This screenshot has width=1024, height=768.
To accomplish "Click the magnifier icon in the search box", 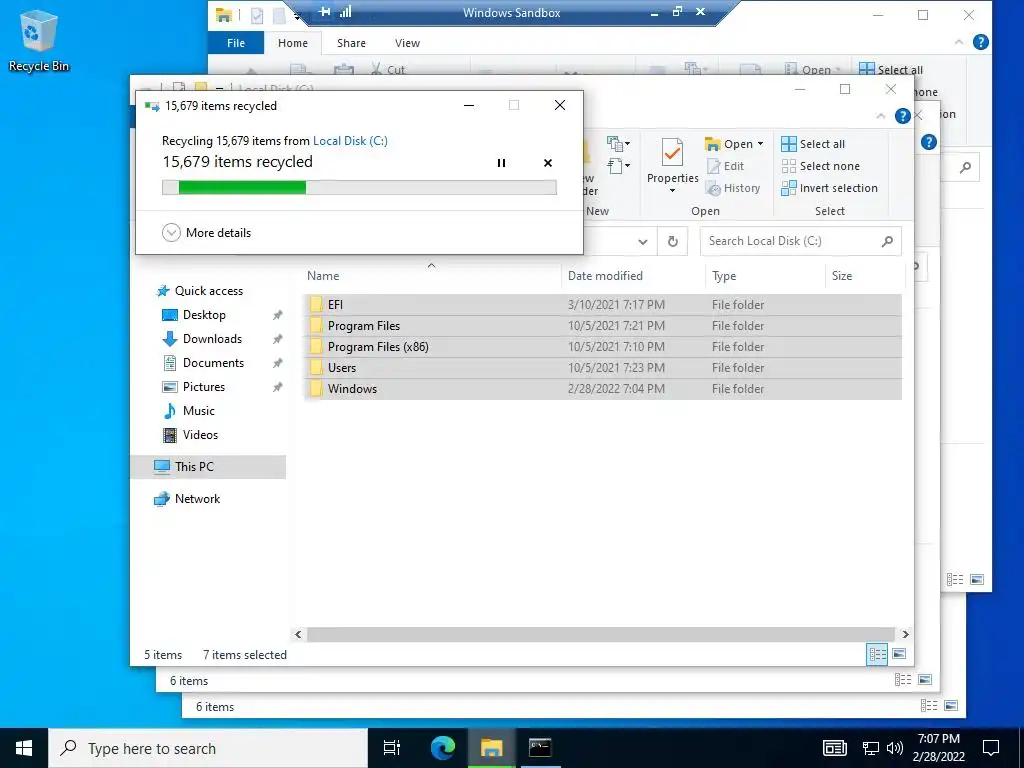I will point(887,241).
